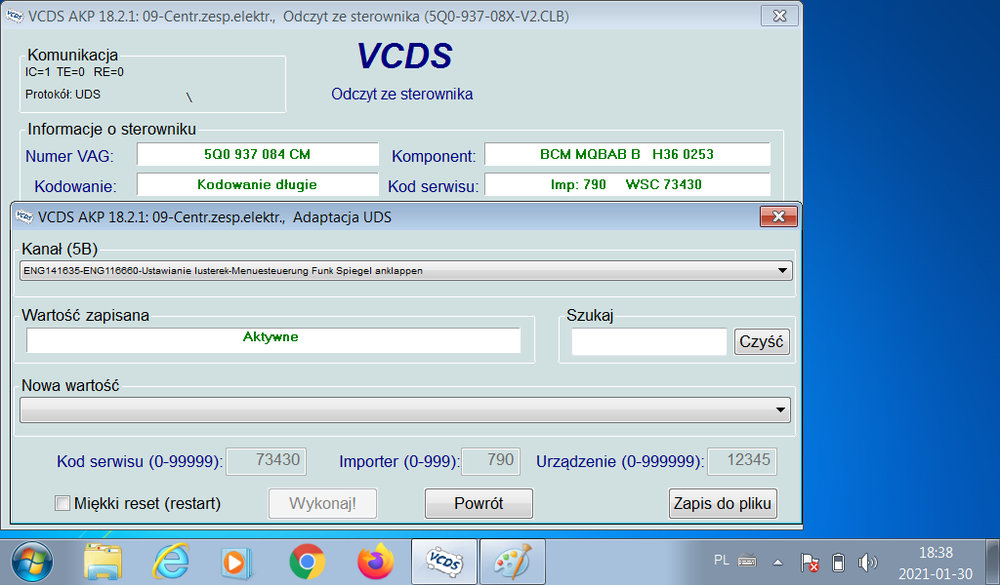Click the PL language indicator
The width and height of the screenshot is (1000, 585).
tap(721, 562)
